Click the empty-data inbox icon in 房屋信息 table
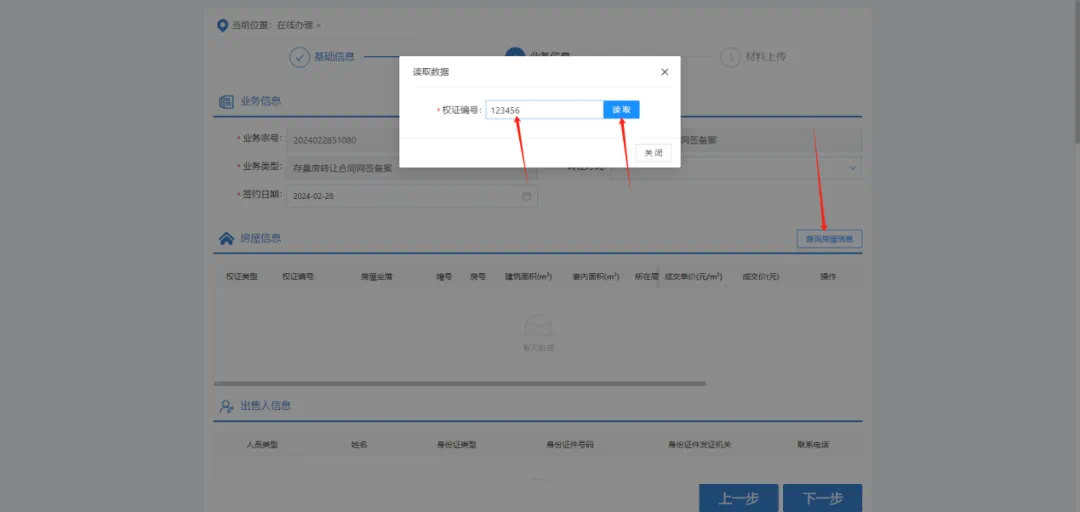The height and width of the screenshot is (512, 1080). point(538,326)
